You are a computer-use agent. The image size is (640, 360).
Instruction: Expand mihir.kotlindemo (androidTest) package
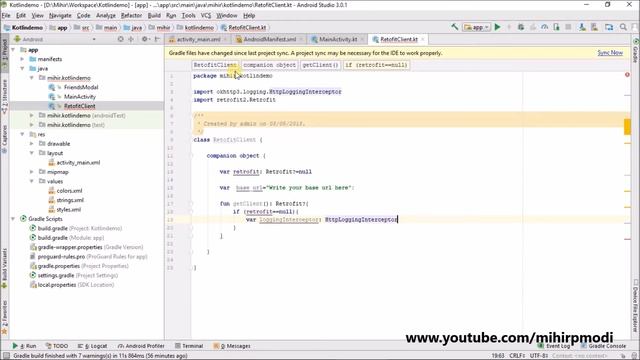[32, 116]
